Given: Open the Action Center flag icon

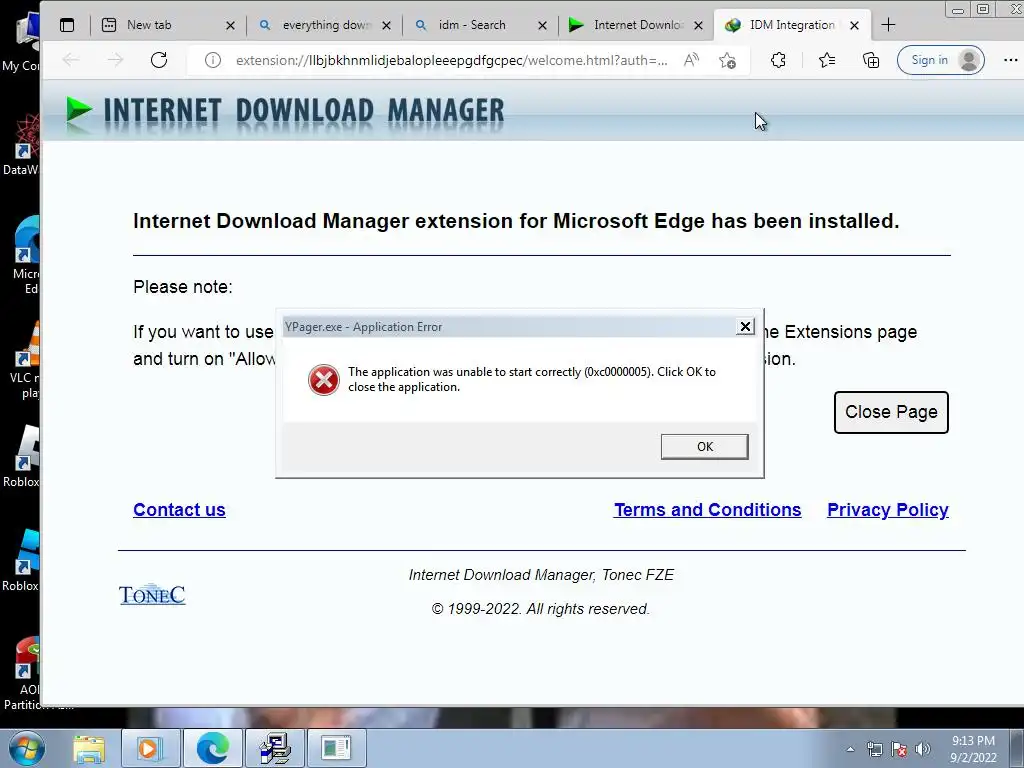Looking at the screenshot, I should (x=899, y=749).
